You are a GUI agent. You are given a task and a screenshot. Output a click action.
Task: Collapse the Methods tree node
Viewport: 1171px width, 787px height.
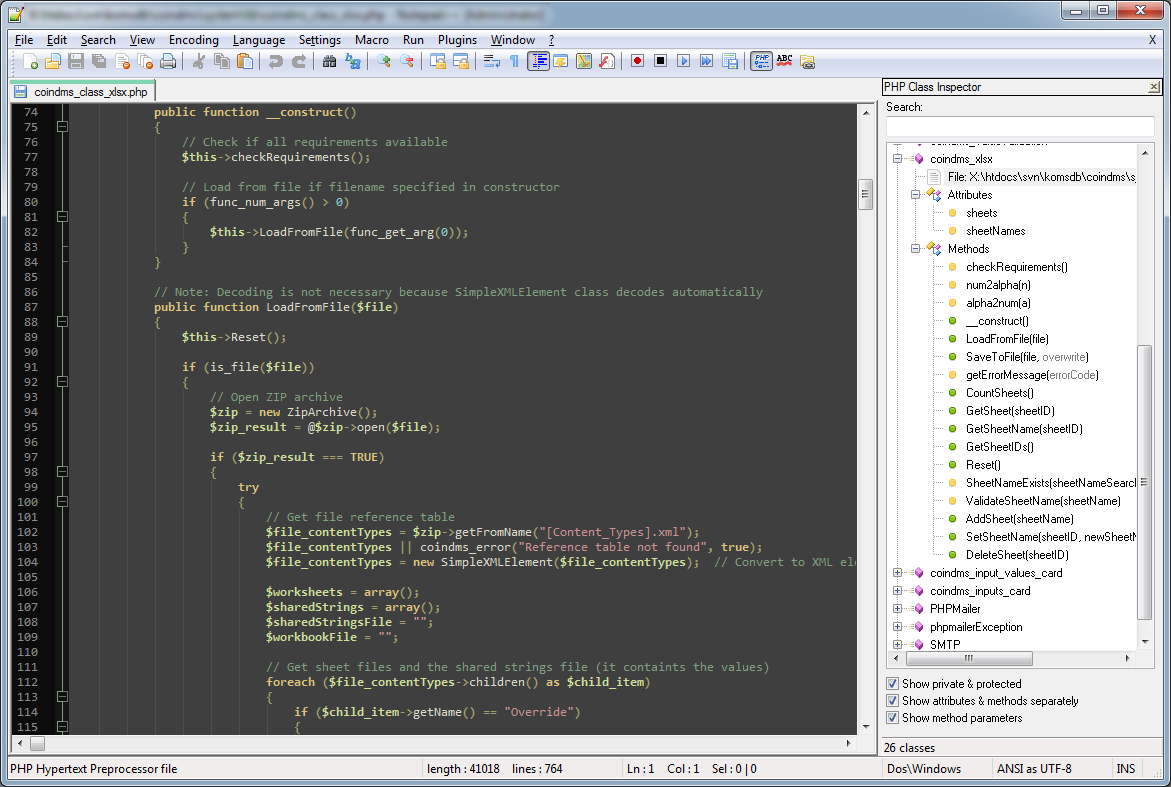[916, 249]
